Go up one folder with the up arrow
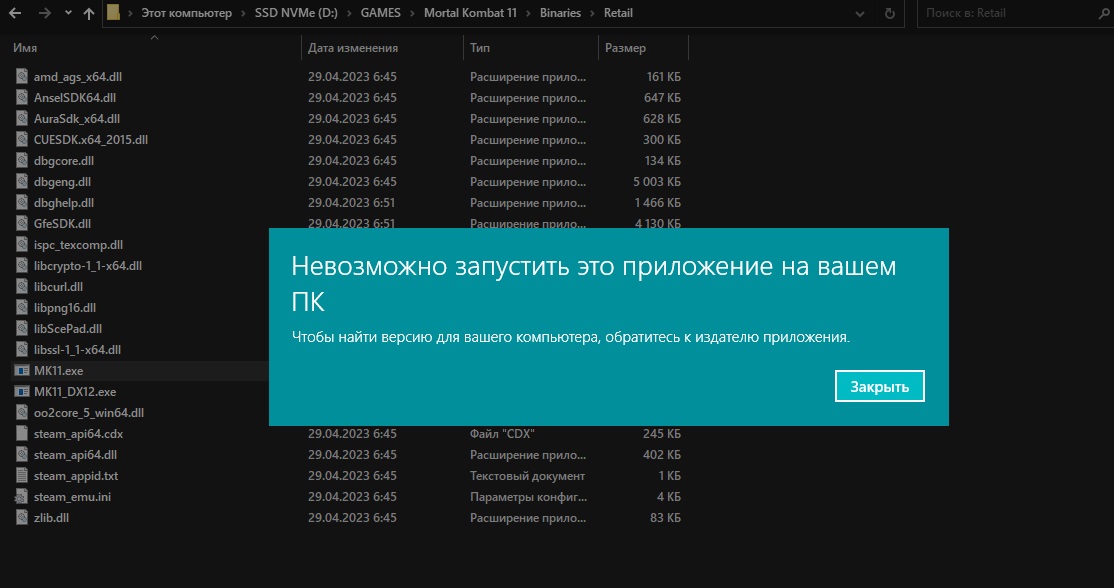 pos(89,14)
